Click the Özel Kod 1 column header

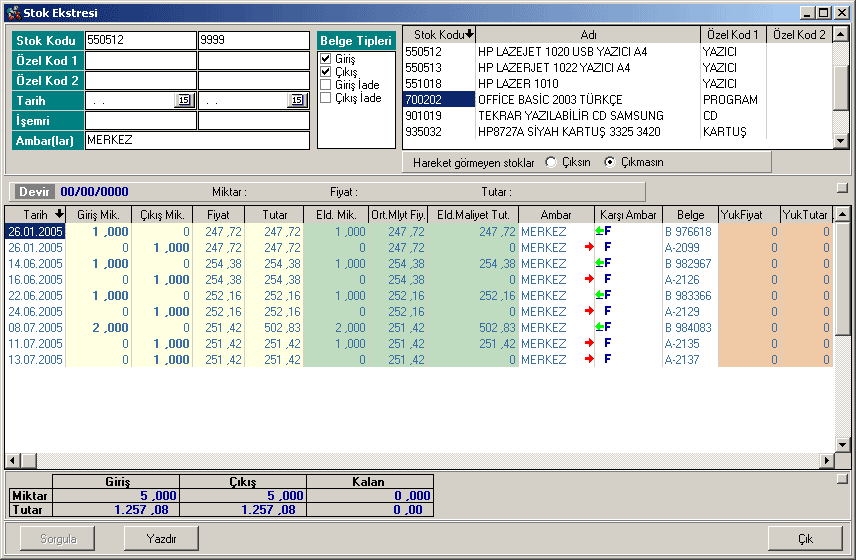[x=733, y=35]
